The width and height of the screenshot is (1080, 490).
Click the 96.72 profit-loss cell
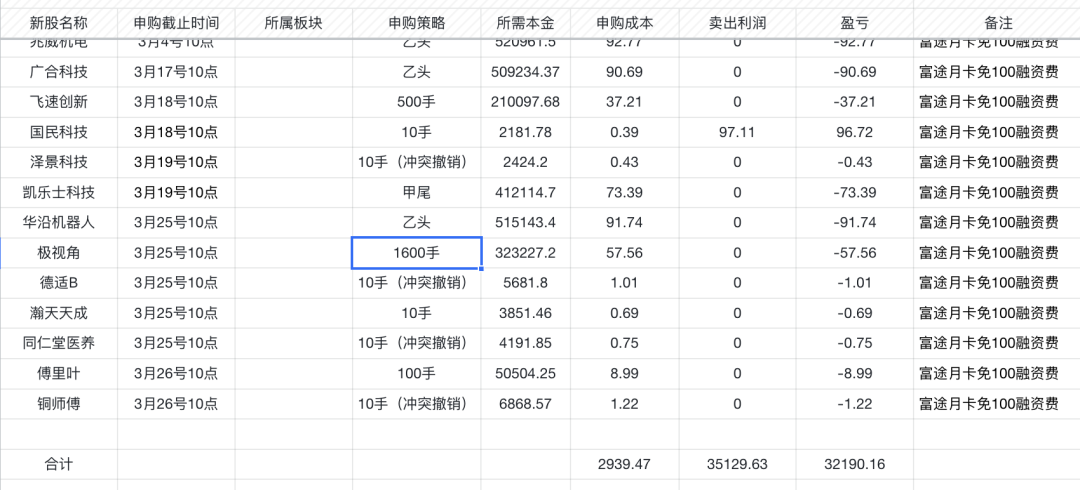pos(854,132)
